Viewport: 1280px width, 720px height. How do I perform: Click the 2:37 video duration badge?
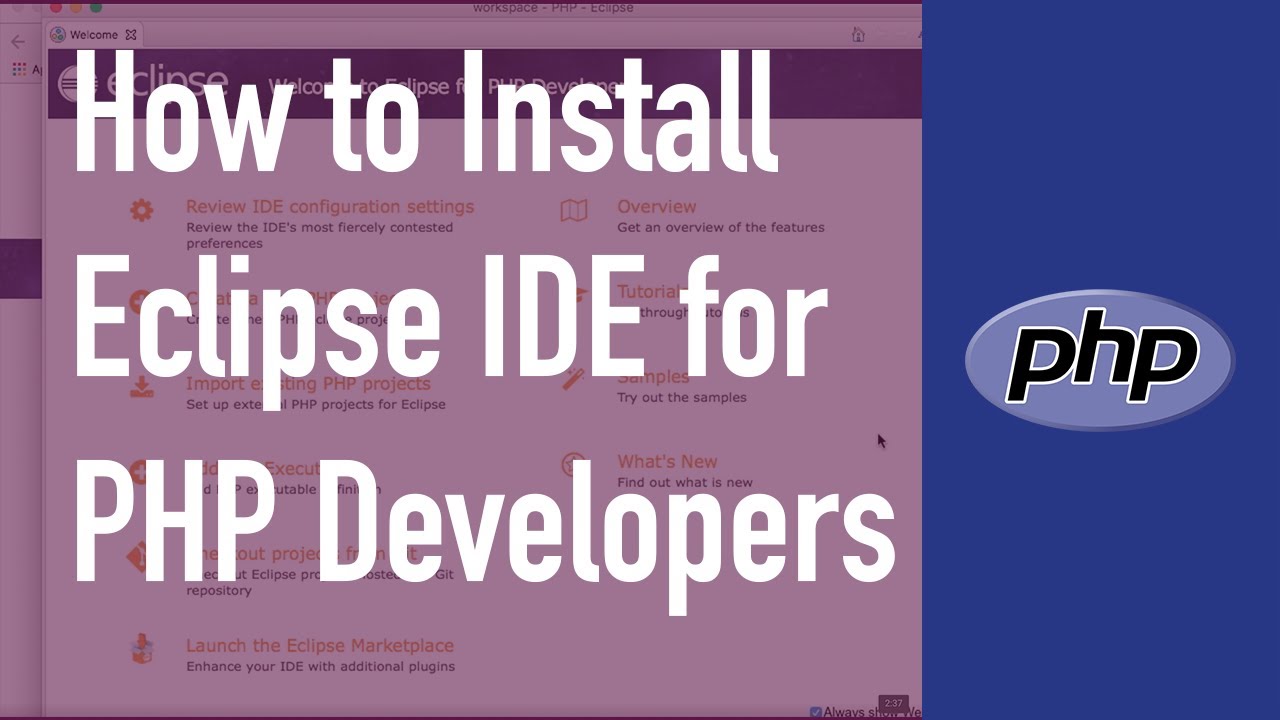click(x=893, y=703)
